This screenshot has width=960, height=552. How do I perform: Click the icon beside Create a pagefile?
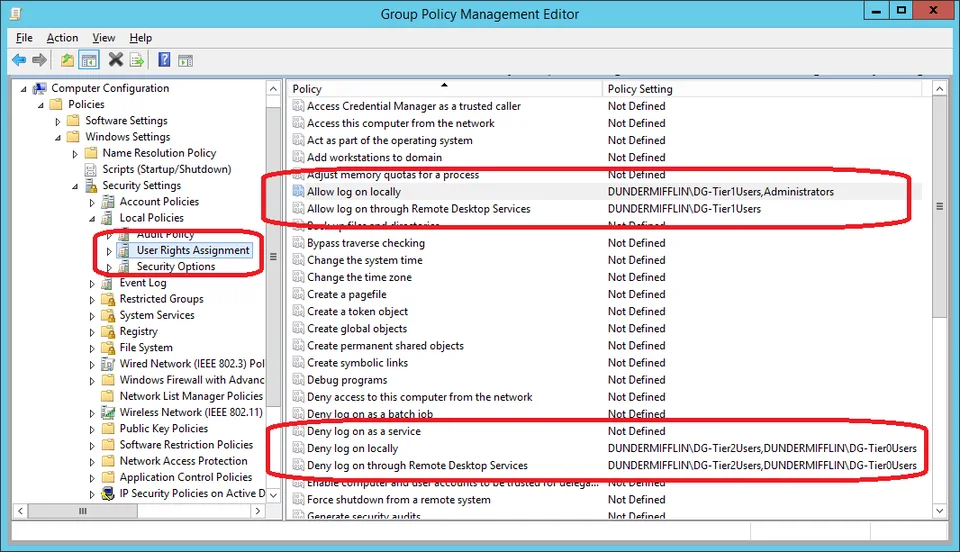[x=298, y=294]
